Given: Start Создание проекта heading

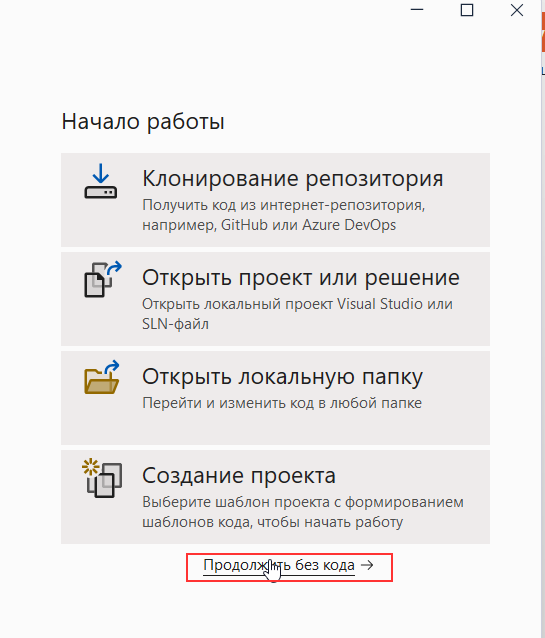Looking at the screenshot, I should click(x=239, y=475).
